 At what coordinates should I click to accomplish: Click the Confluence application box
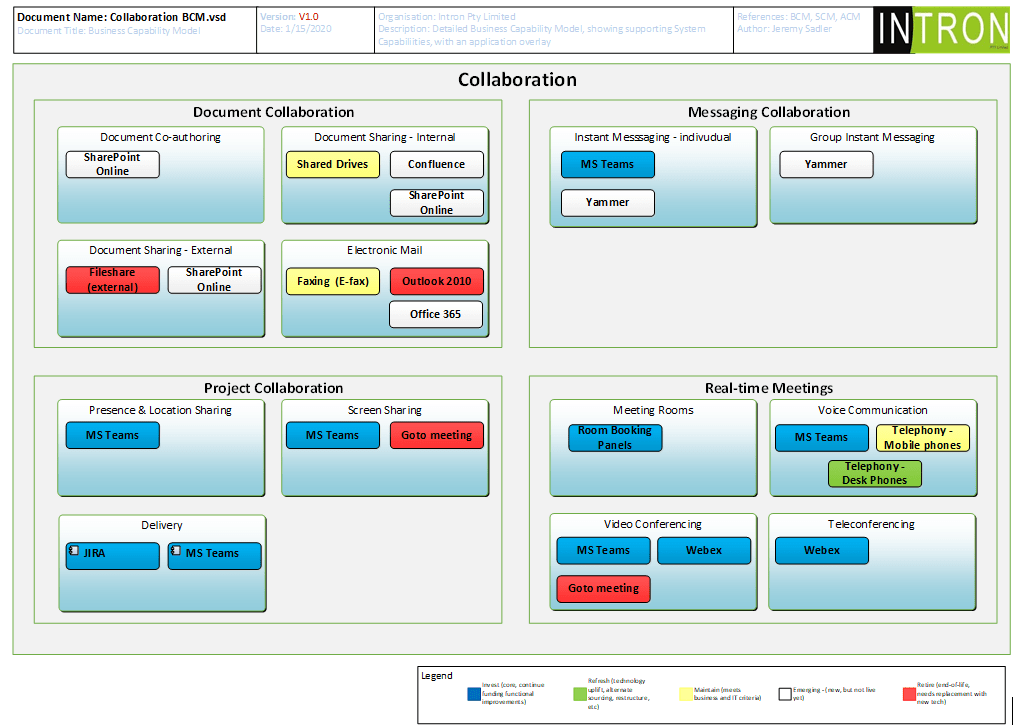[x=437, y=165]
